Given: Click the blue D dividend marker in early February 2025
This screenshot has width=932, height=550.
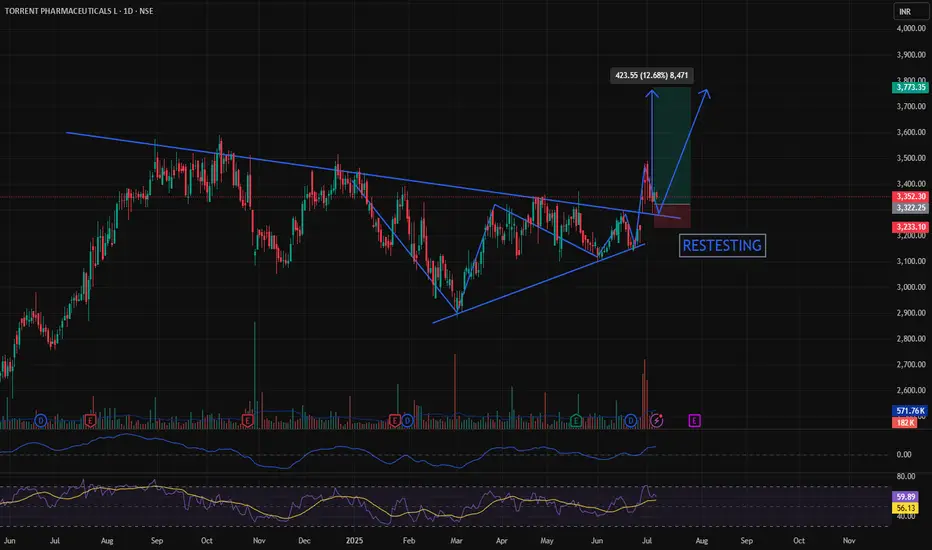Looking at the screenshot, I should (x=407, y=421).
